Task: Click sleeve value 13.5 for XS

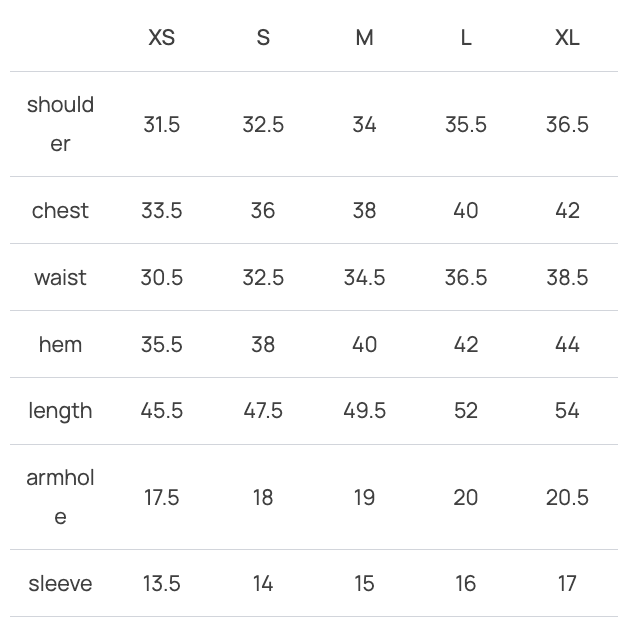Action: [161, 584]
